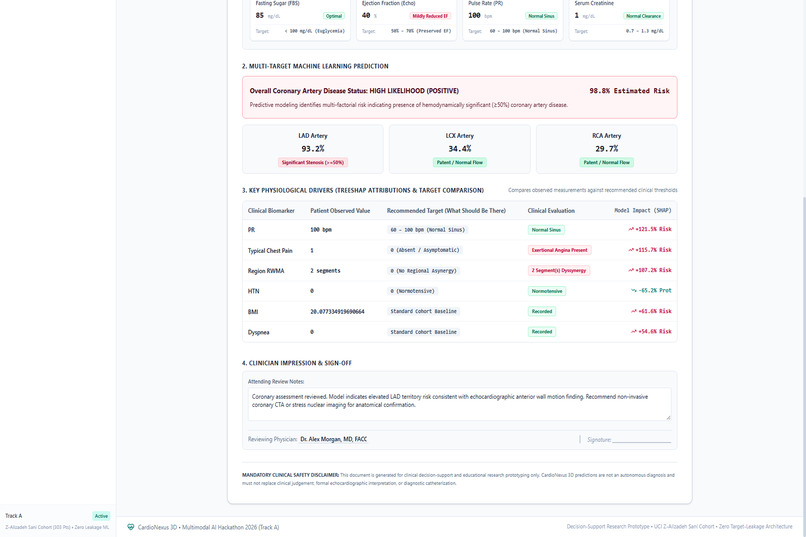Viewport: 806px width, 537px height.
Task: Click the RCA Artery 29.7% value
Action: pos(607,149)
